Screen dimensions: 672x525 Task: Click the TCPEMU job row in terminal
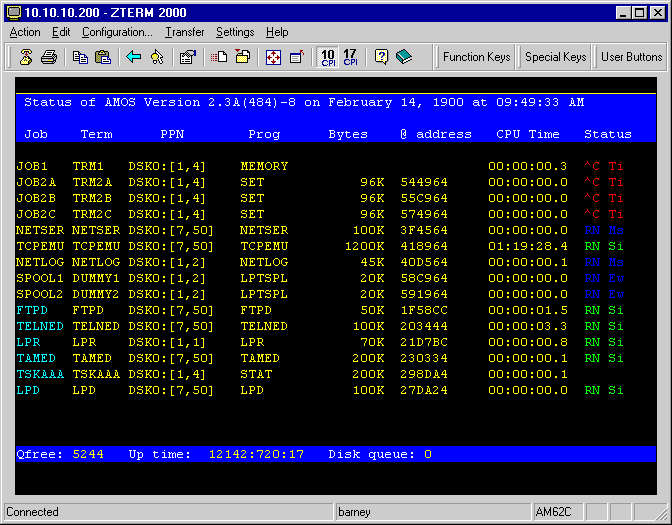pyautogui.click(x=320, y=246)
